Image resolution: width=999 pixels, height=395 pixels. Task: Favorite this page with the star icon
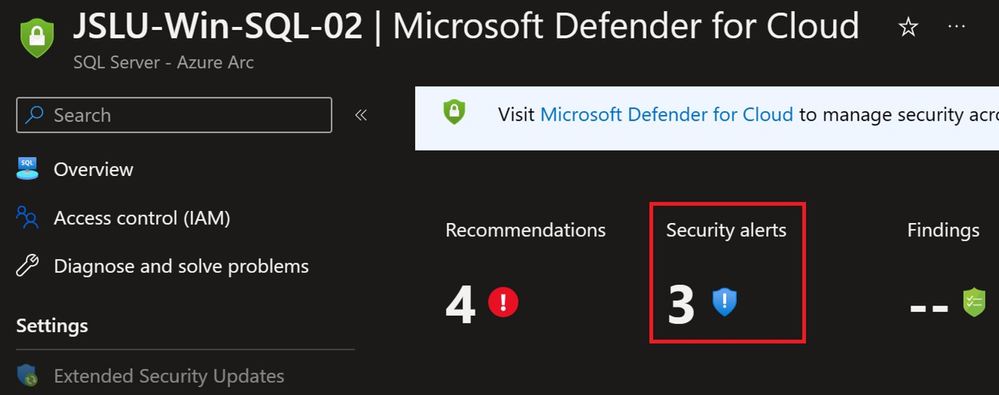907,27
